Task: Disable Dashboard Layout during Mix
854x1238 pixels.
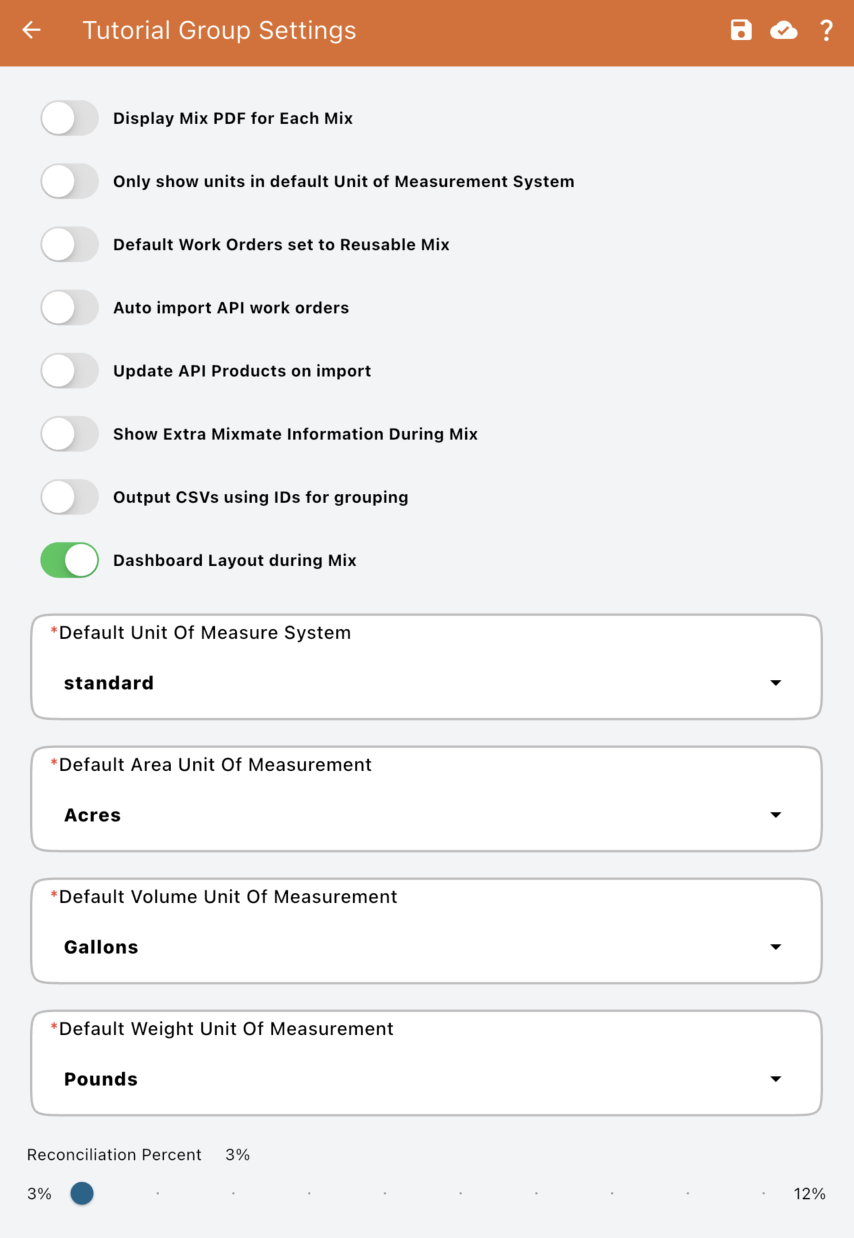Action: click(69, 560)
